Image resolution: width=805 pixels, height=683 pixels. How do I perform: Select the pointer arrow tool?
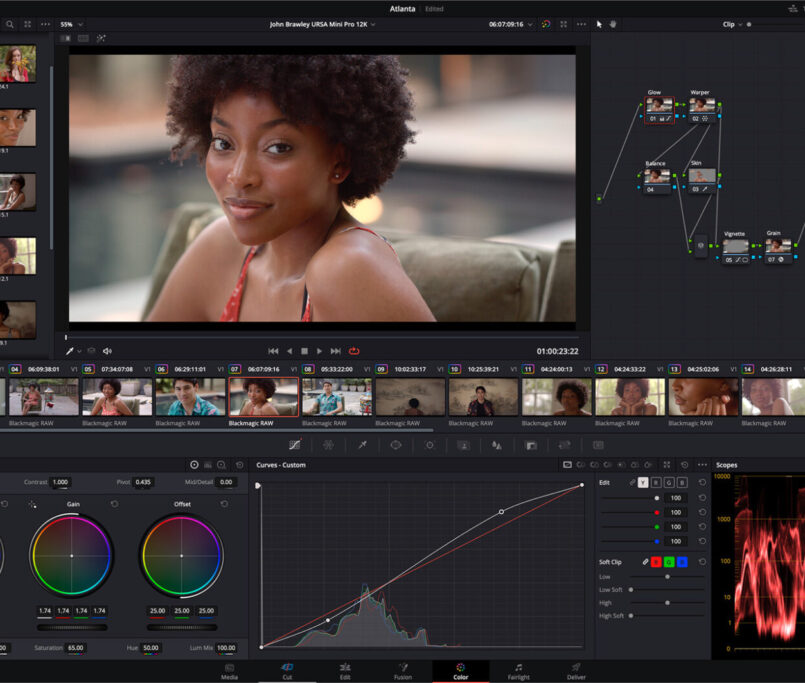click(x=599, y=24)
